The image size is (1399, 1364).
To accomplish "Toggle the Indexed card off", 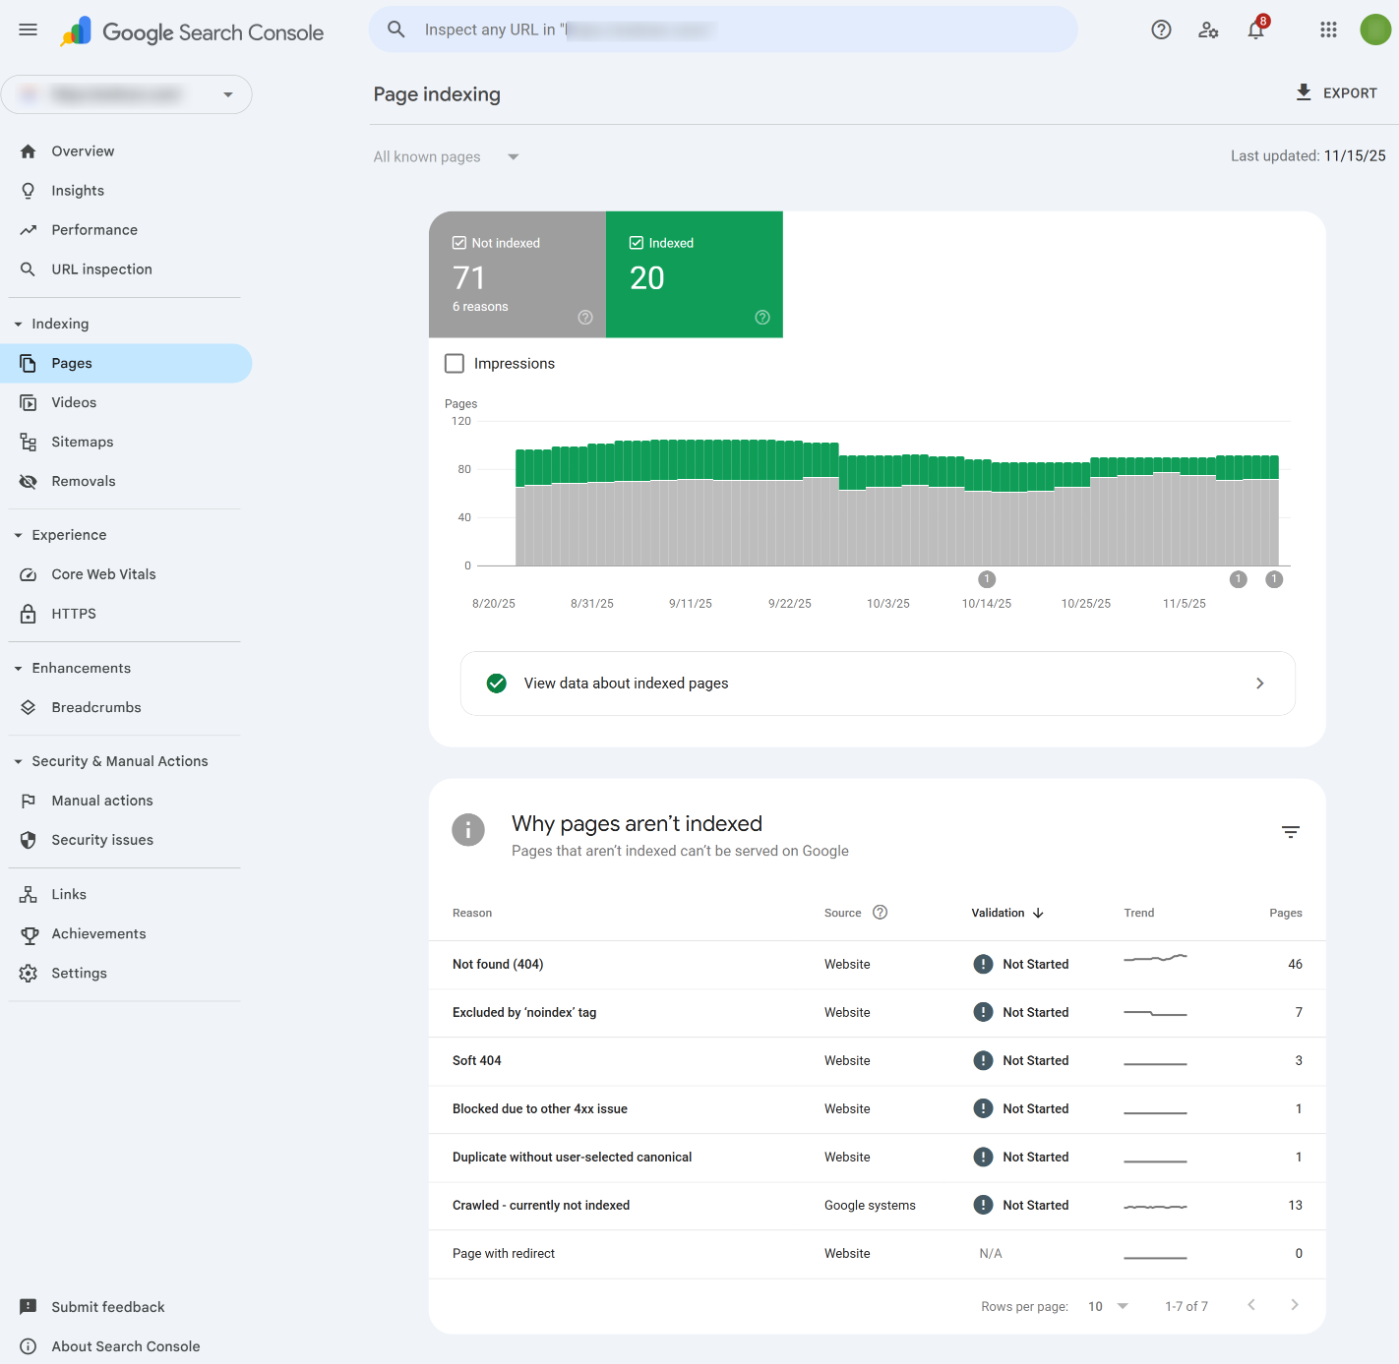I will pyautogui.click(x=694, y=274).
